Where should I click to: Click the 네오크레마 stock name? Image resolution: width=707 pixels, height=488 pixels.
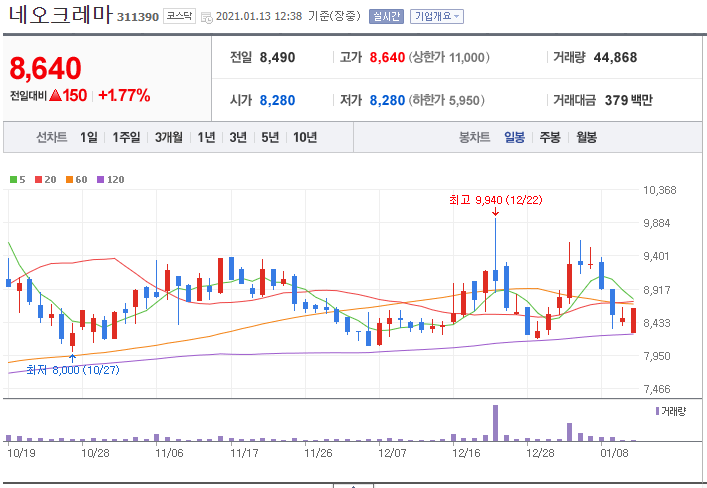point(60,14)
